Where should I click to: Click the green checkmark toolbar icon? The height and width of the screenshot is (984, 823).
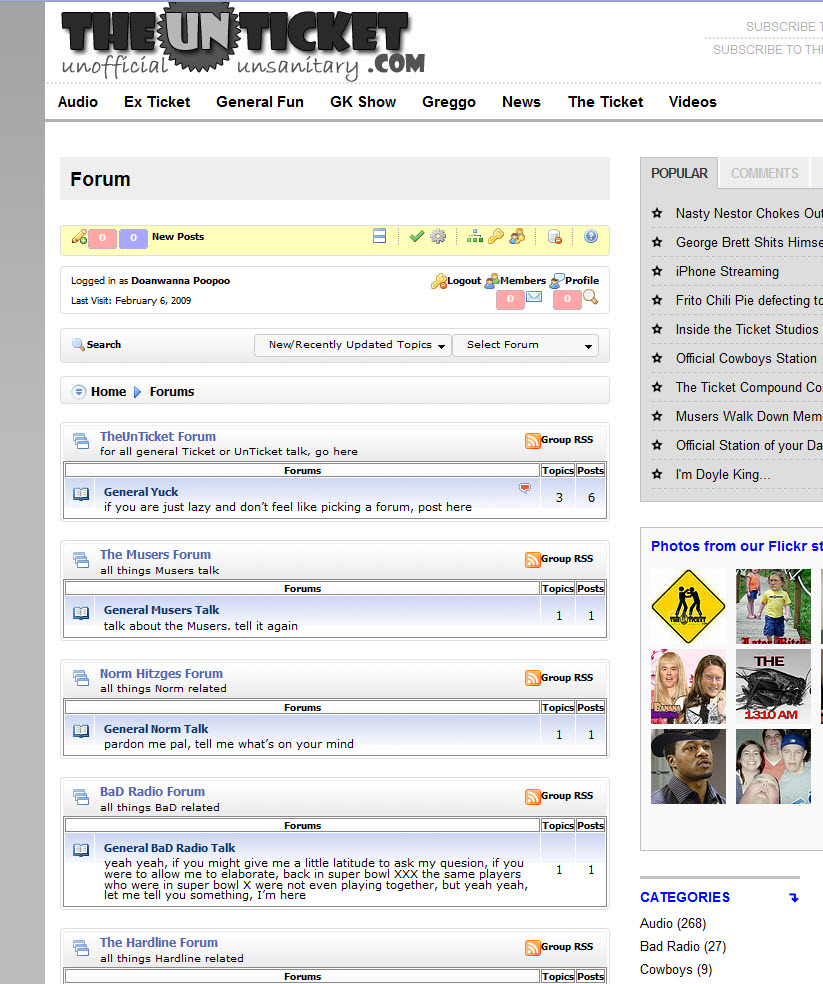(416, 236)
